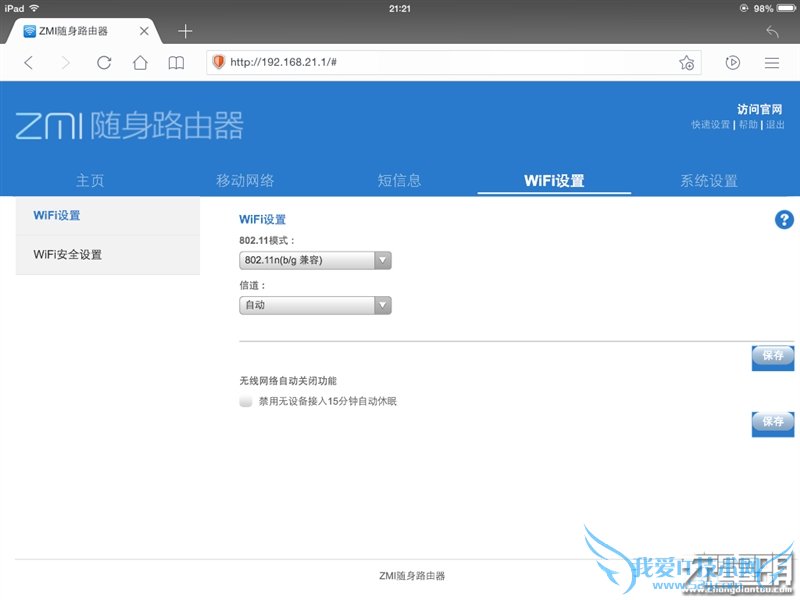
Task: Tap the browser back arrow
Action: click(28, 62)
